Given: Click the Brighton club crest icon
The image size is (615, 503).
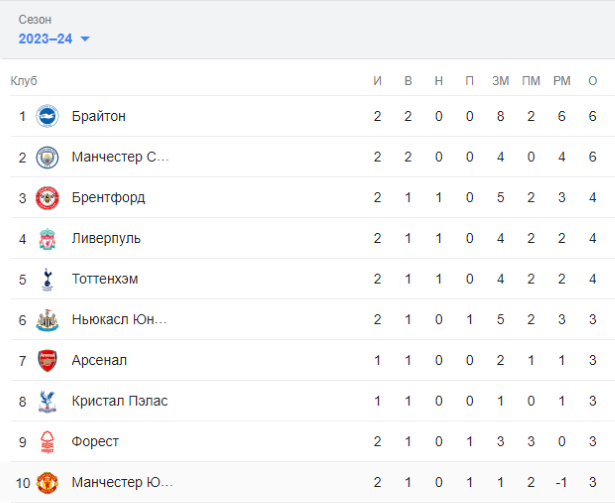Looking at the screenshot, I should pos(47,116).
